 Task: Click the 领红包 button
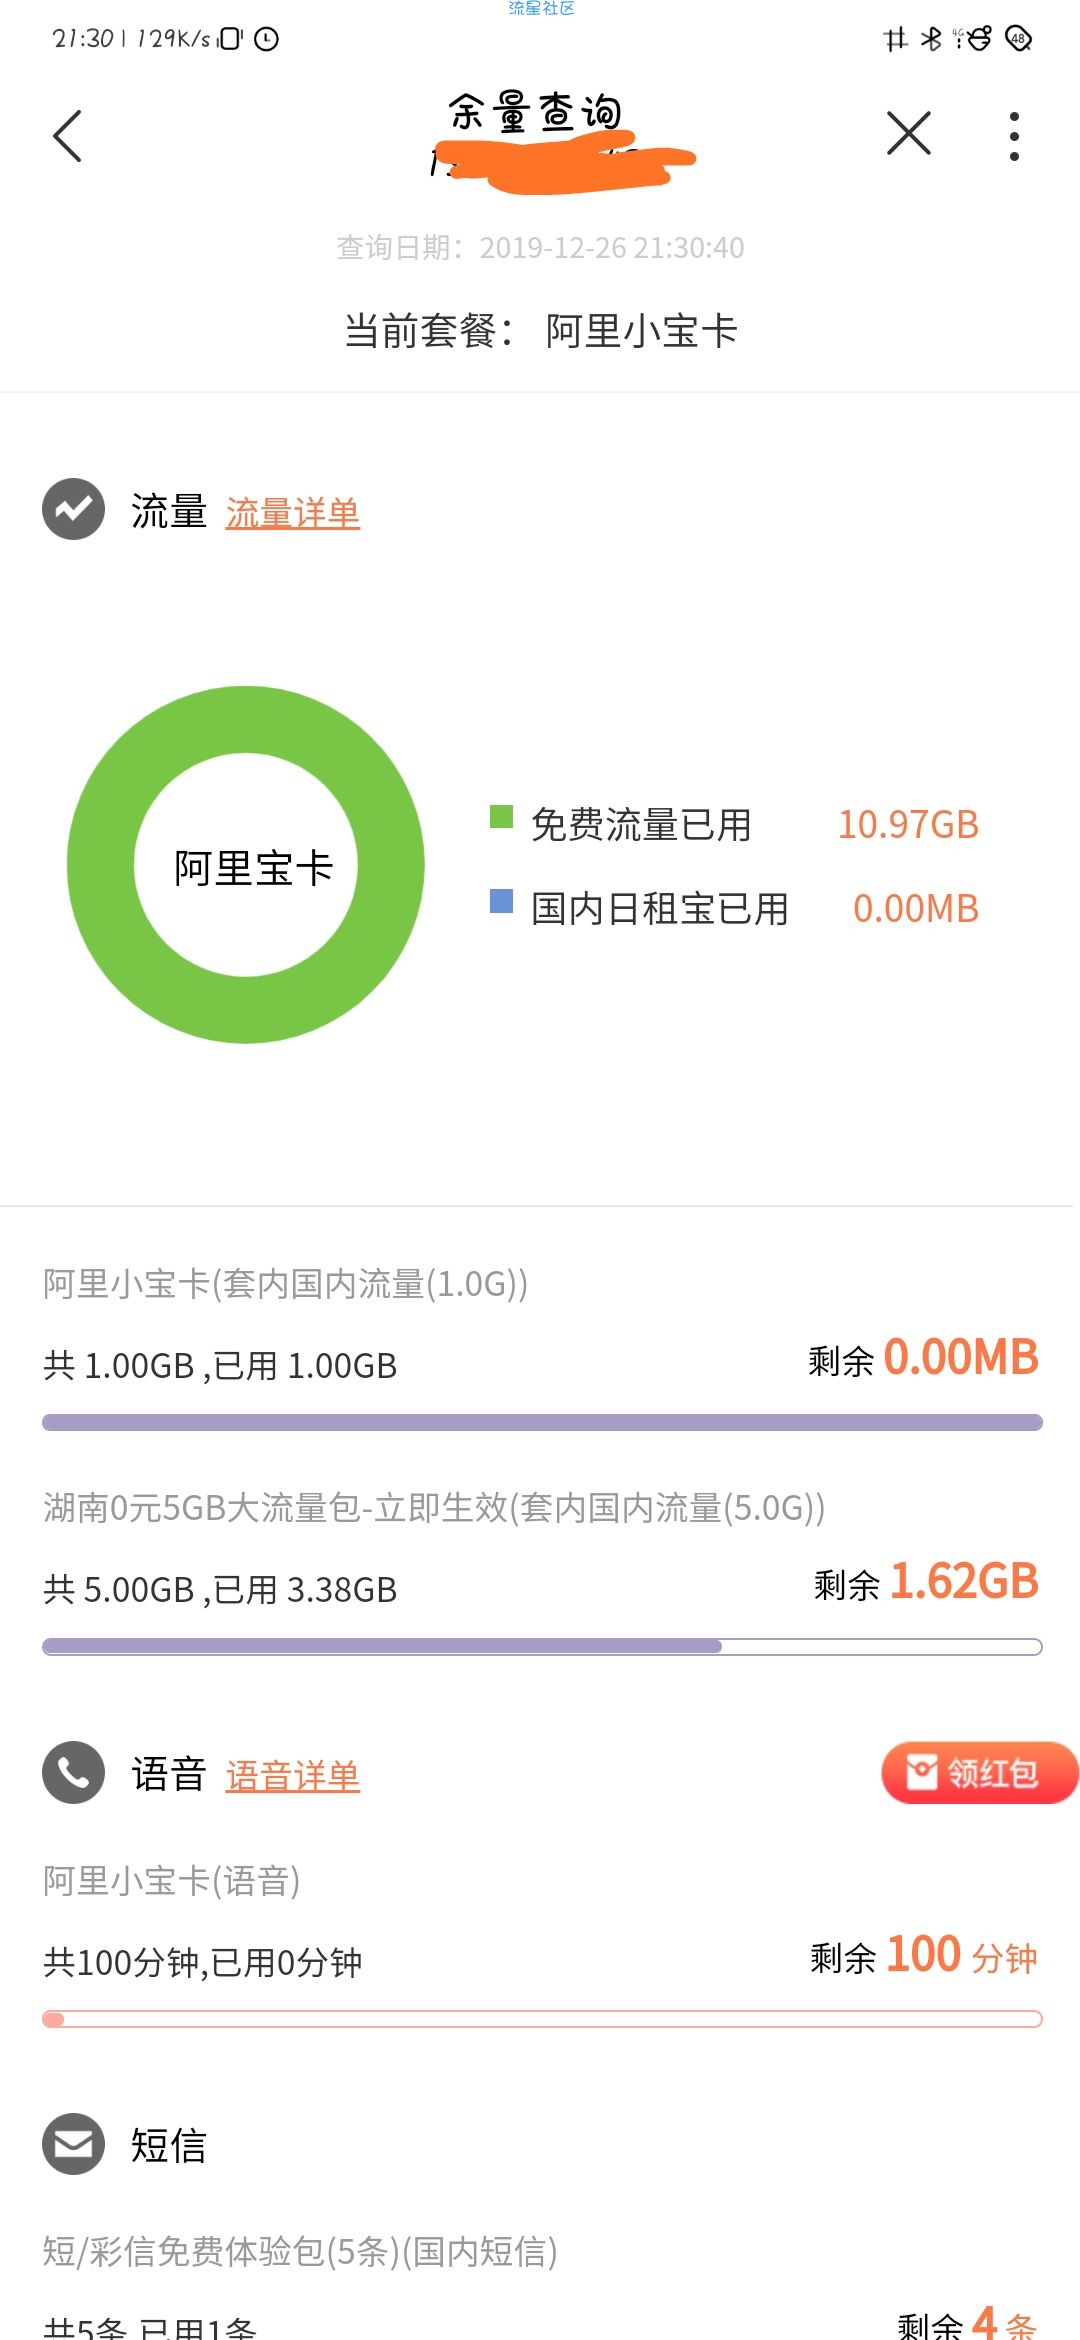point(979,1773)
